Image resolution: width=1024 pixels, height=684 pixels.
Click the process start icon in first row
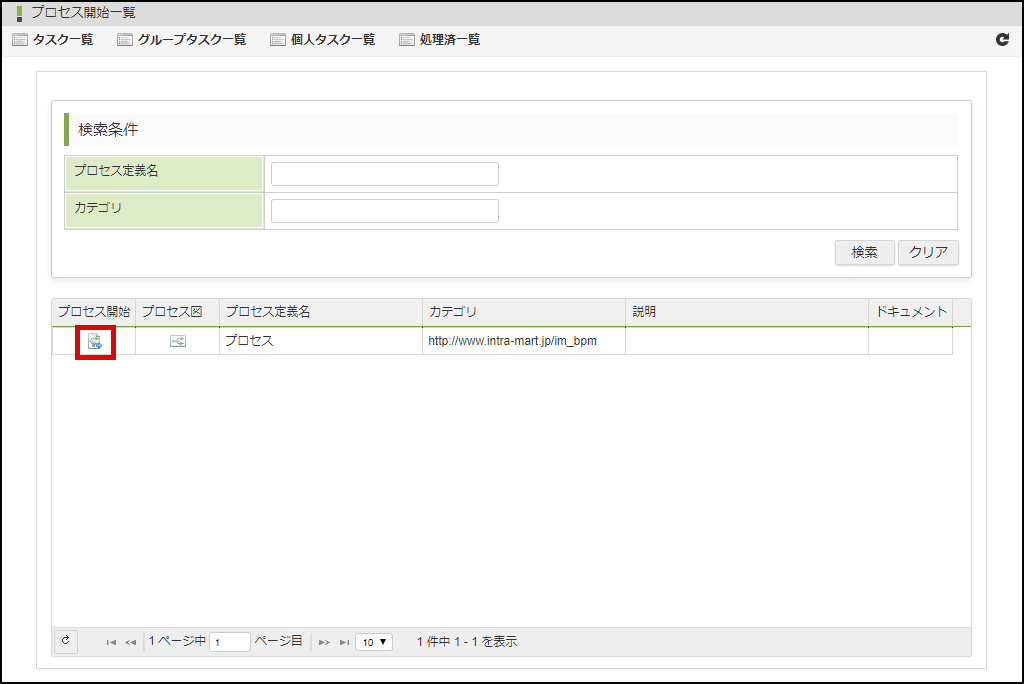[x=95, y=342]
